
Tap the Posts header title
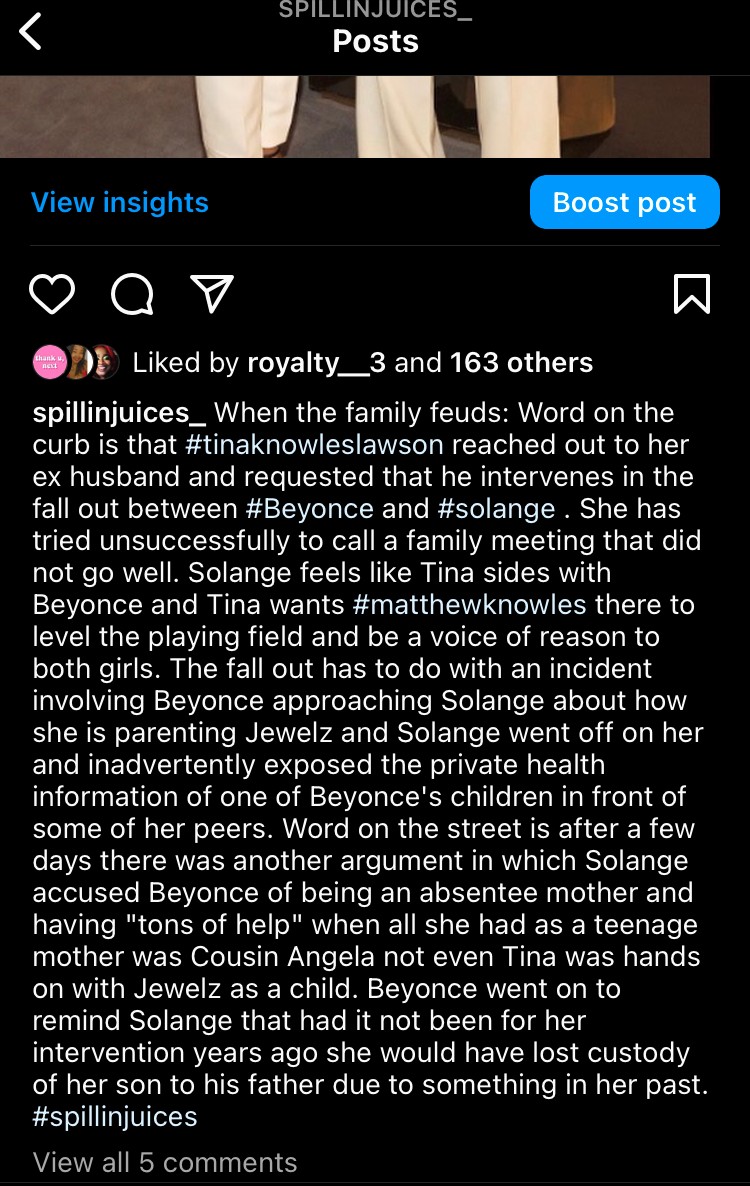[375, 42]
